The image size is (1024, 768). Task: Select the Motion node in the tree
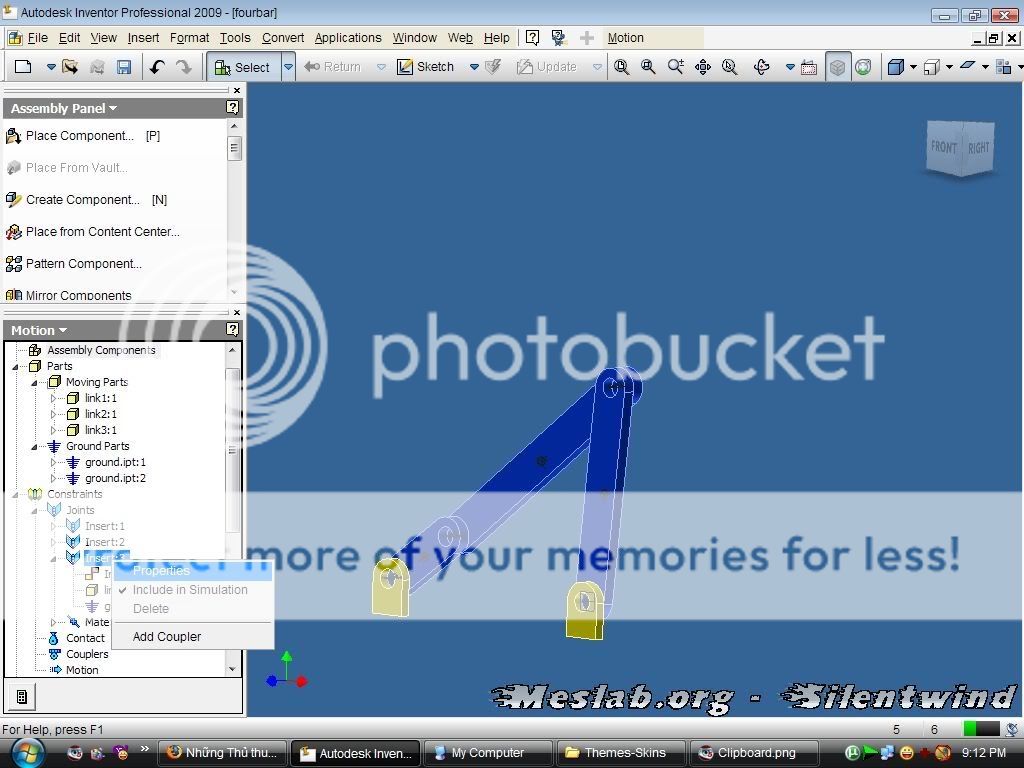(82, 670)
